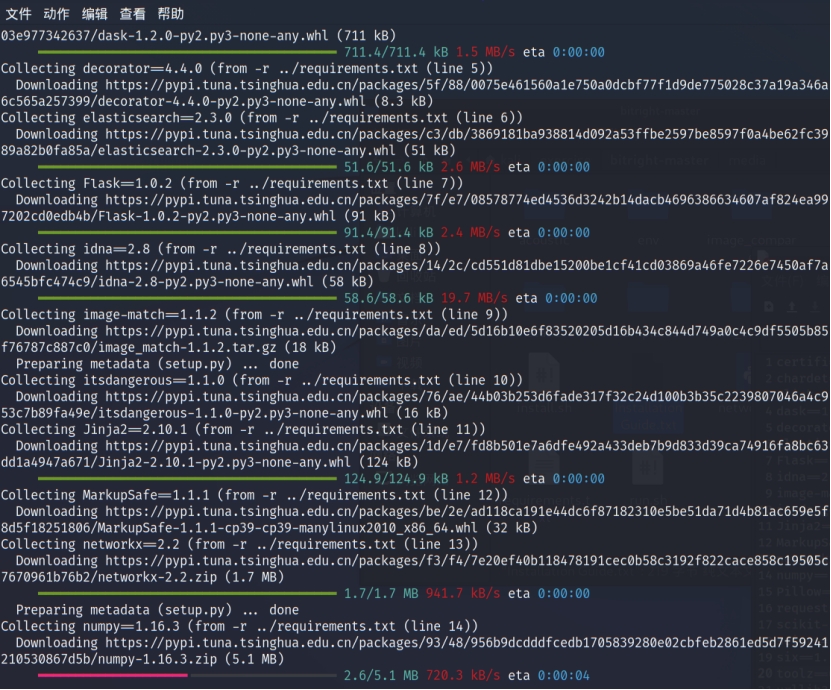Open the 查看 menu
Viewport: 831px width, 690px height.
[x=132, y=14]
